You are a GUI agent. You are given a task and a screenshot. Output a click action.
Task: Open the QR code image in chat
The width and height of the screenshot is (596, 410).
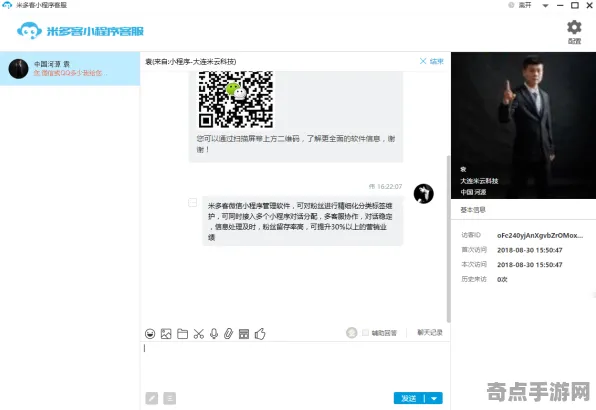point(236,100)
